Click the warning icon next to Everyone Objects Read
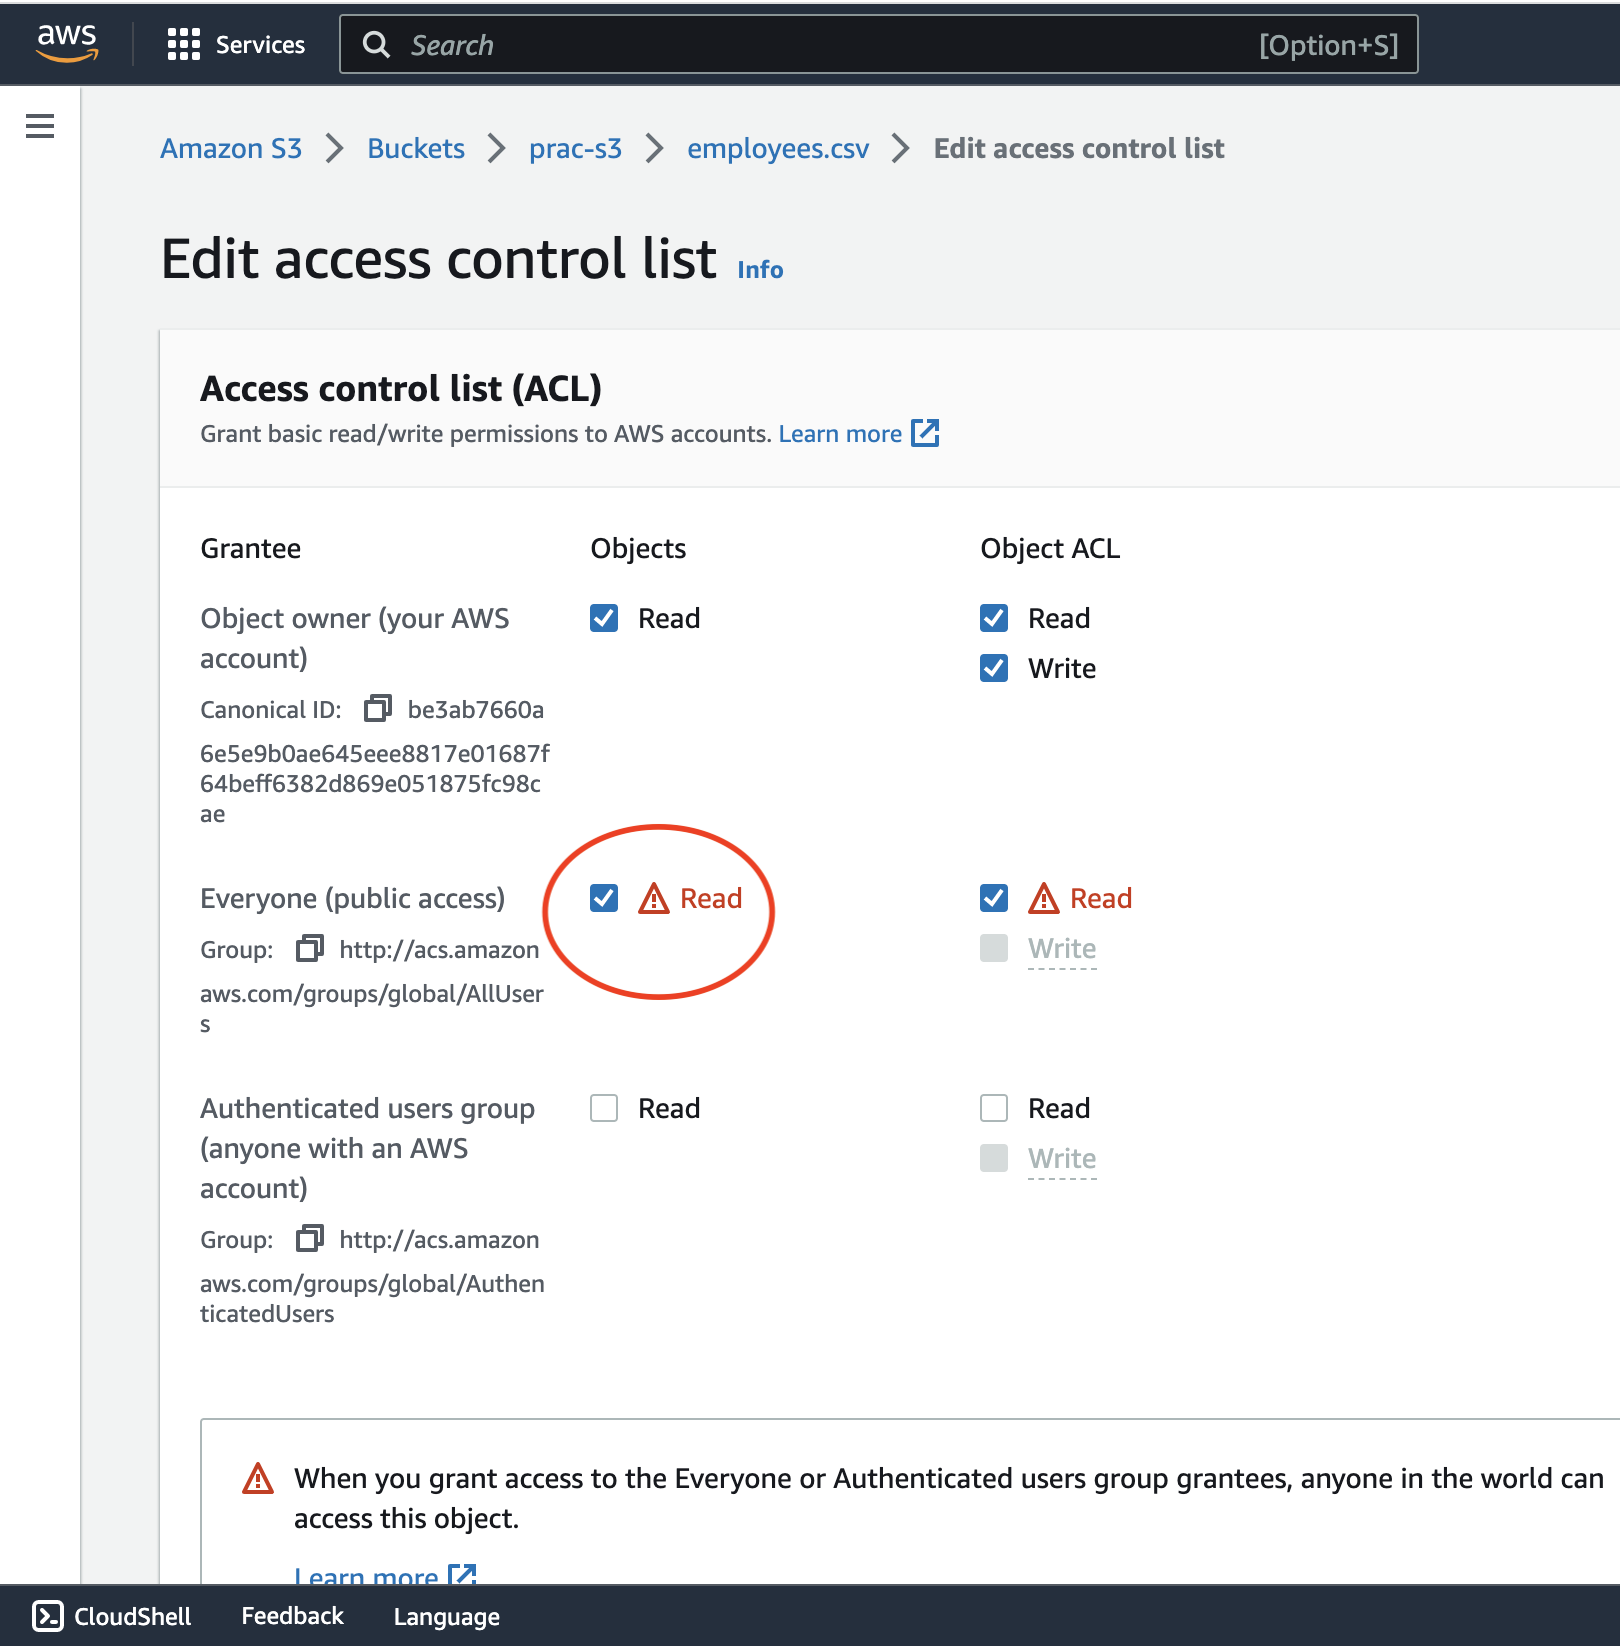 coord(654,898)
